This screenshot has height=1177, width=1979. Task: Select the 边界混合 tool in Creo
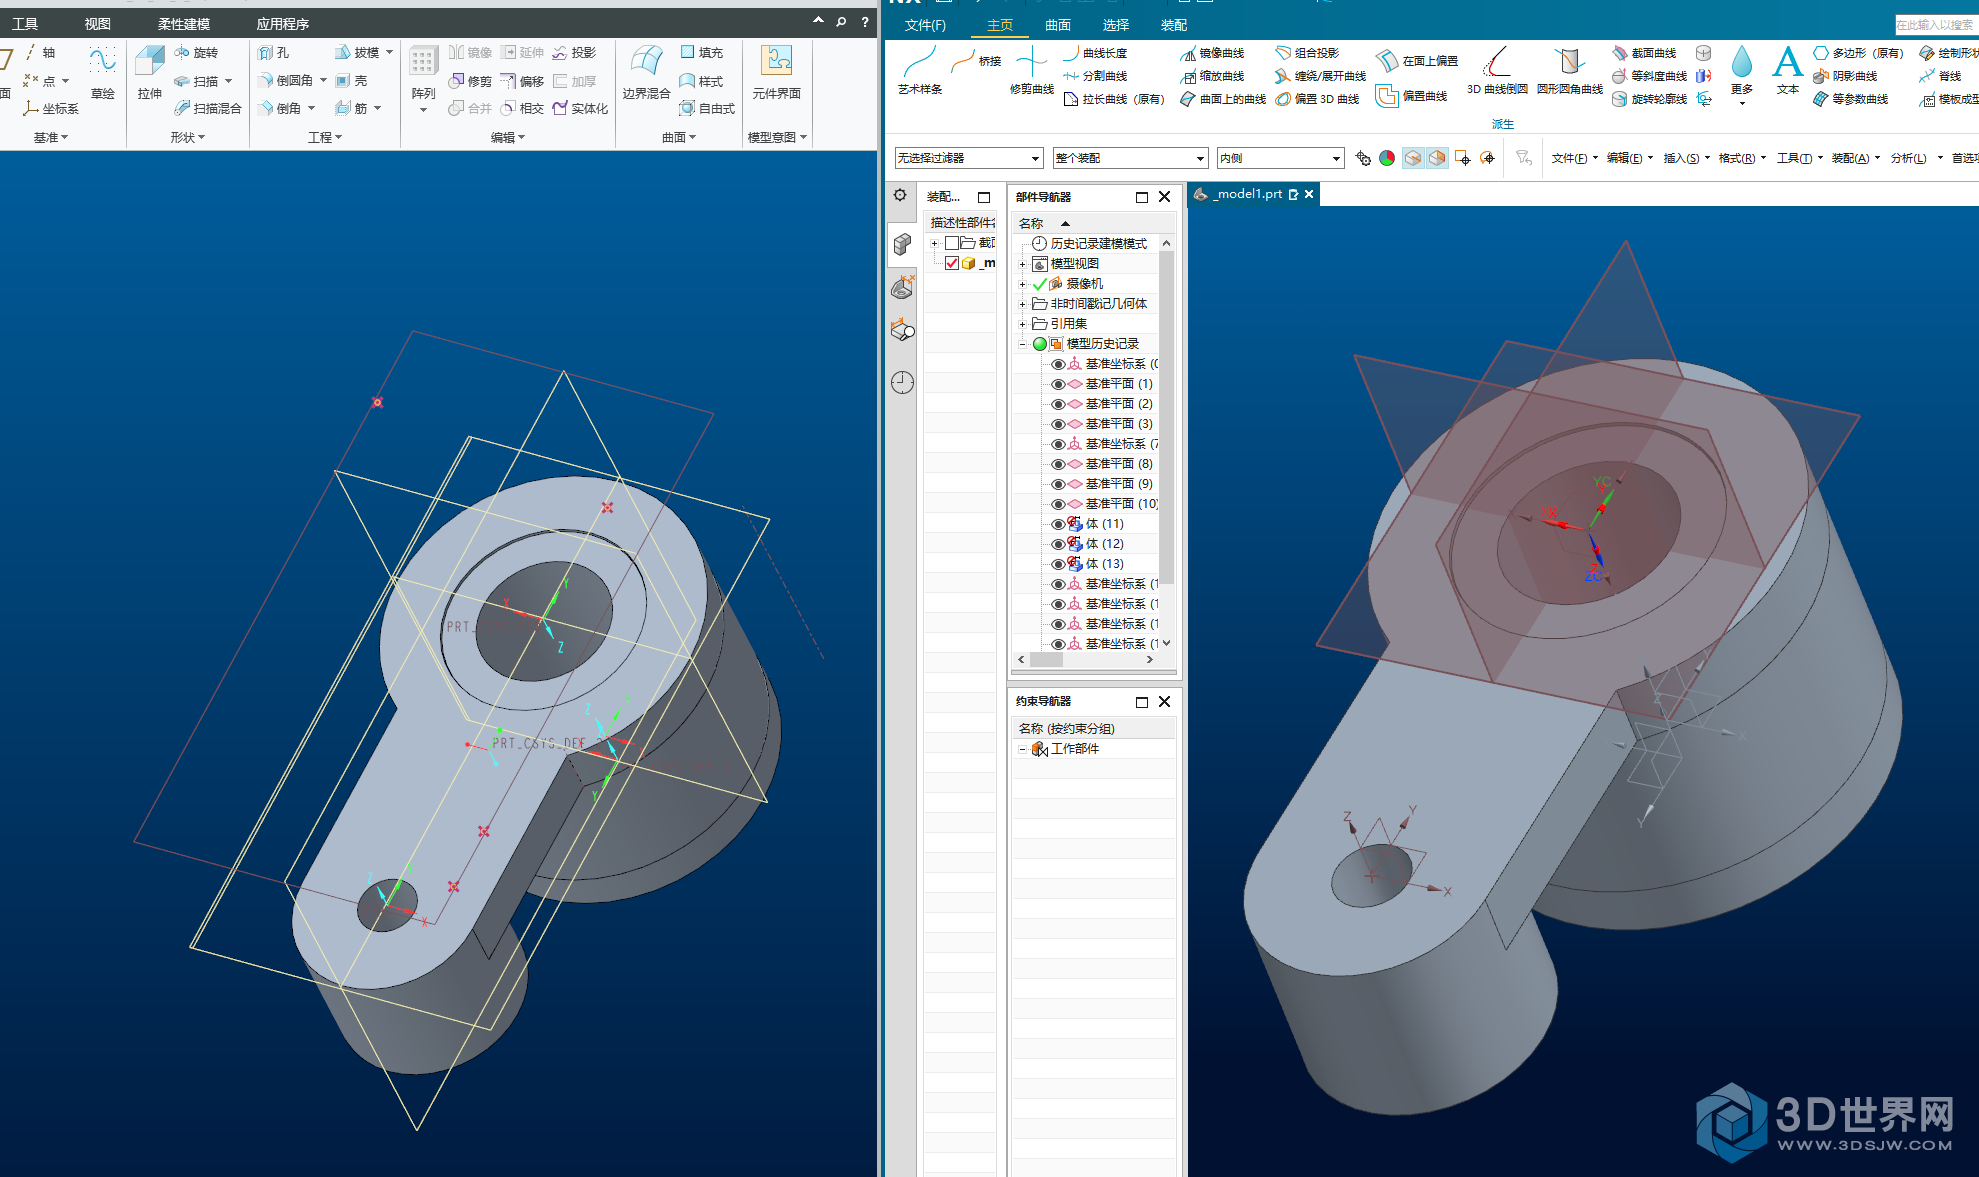(x=646, y=72)
